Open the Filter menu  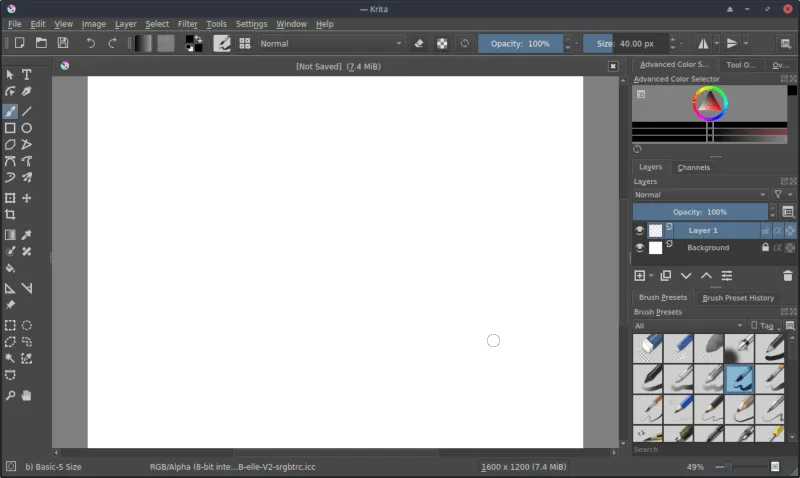point(187,24)
